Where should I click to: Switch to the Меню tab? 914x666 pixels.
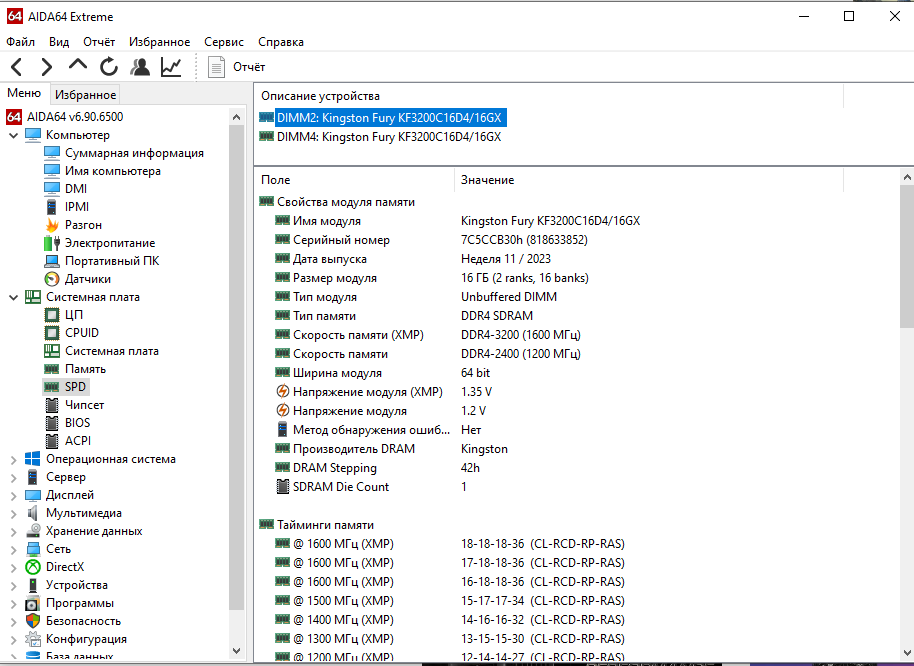[24, 93]
